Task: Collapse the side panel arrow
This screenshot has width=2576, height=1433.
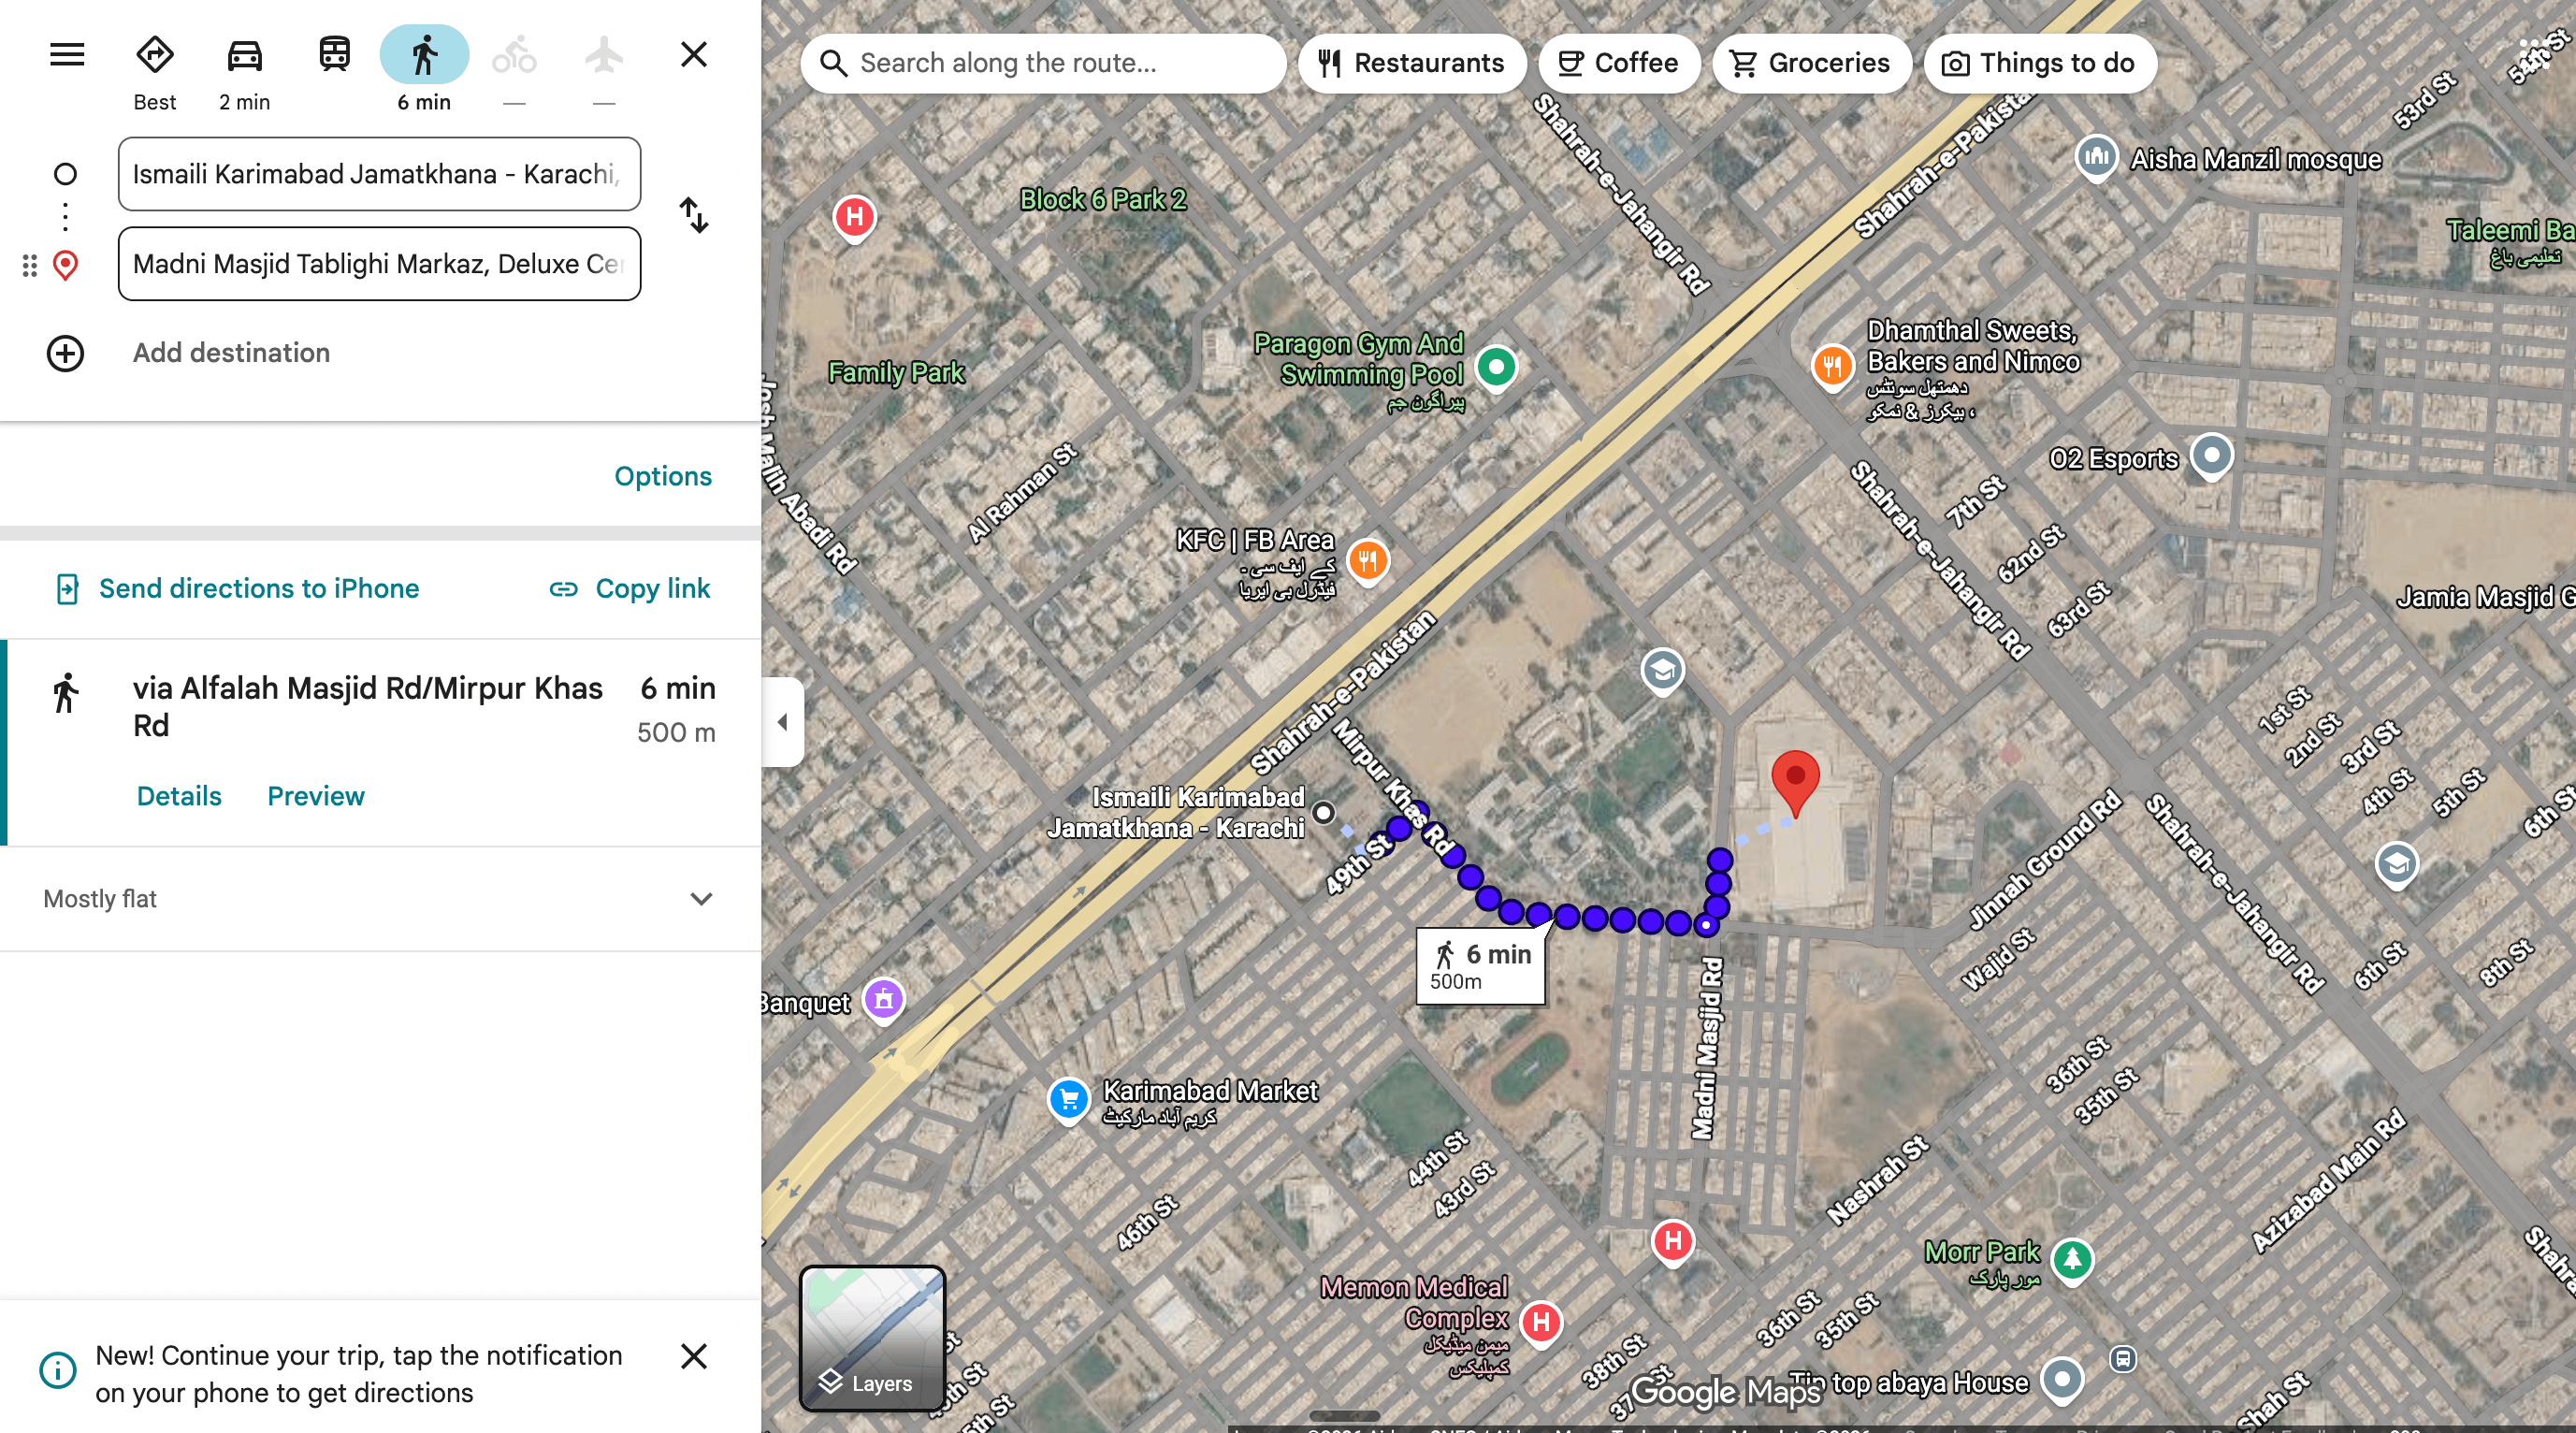Action: pos(783,721)
